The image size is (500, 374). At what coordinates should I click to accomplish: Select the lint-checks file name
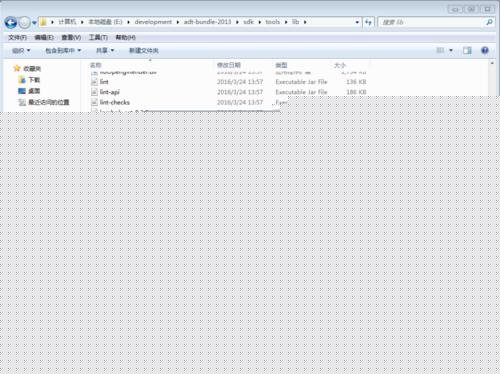114,102
